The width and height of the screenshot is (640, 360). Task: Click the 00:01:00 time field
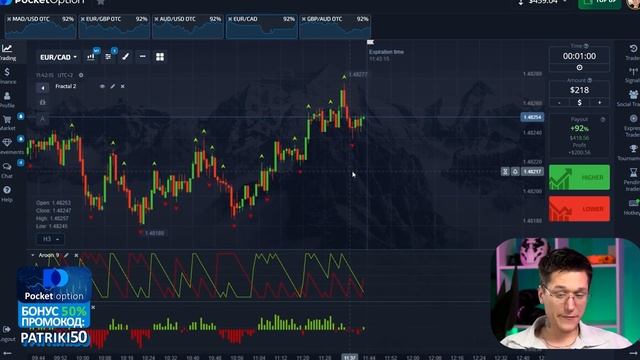(579, 56)
